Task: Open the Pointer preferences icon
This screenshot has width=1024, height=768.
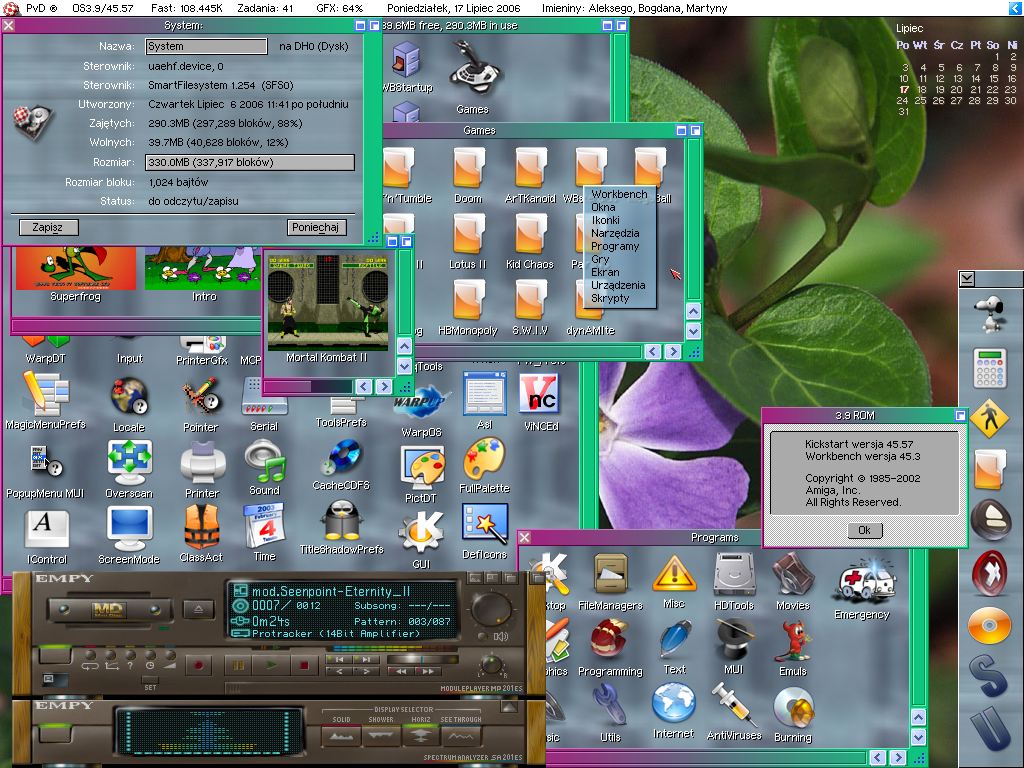Action: click(x=200, y=396)
